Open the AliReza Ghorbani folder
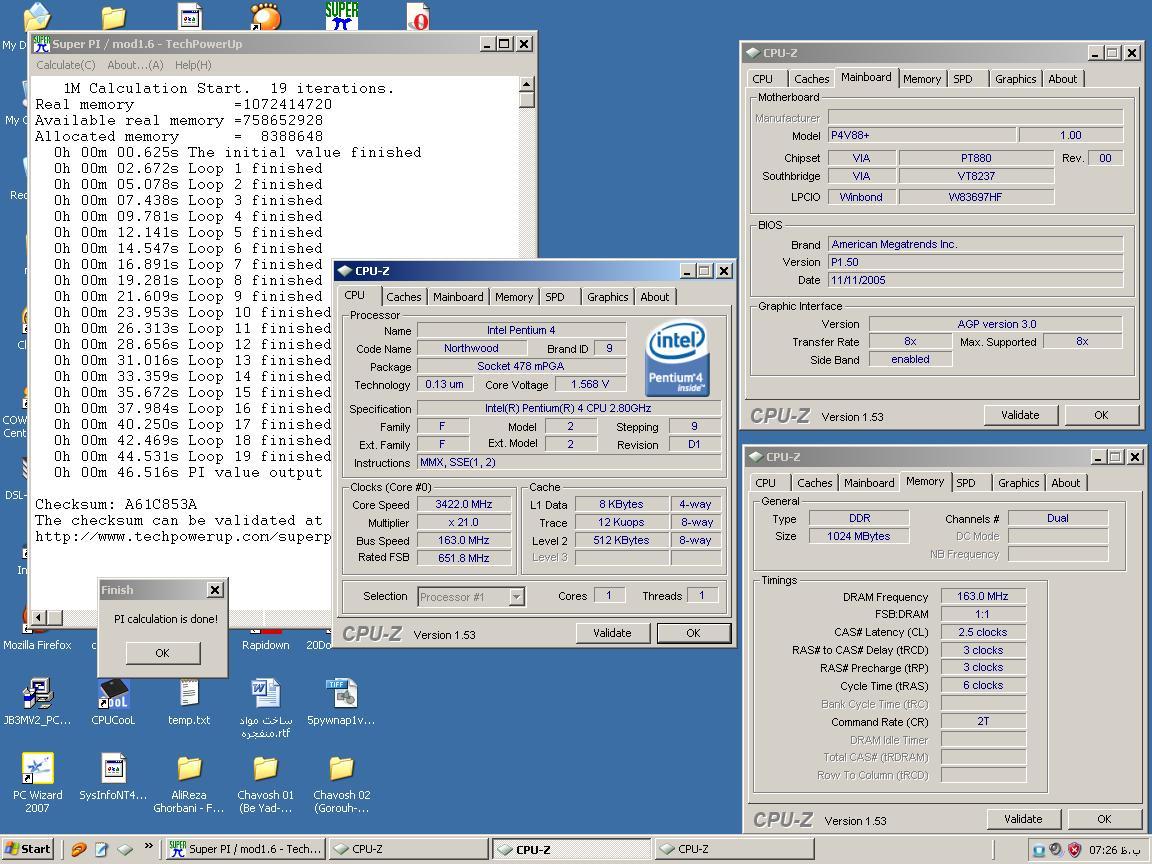 coord(189,784)
